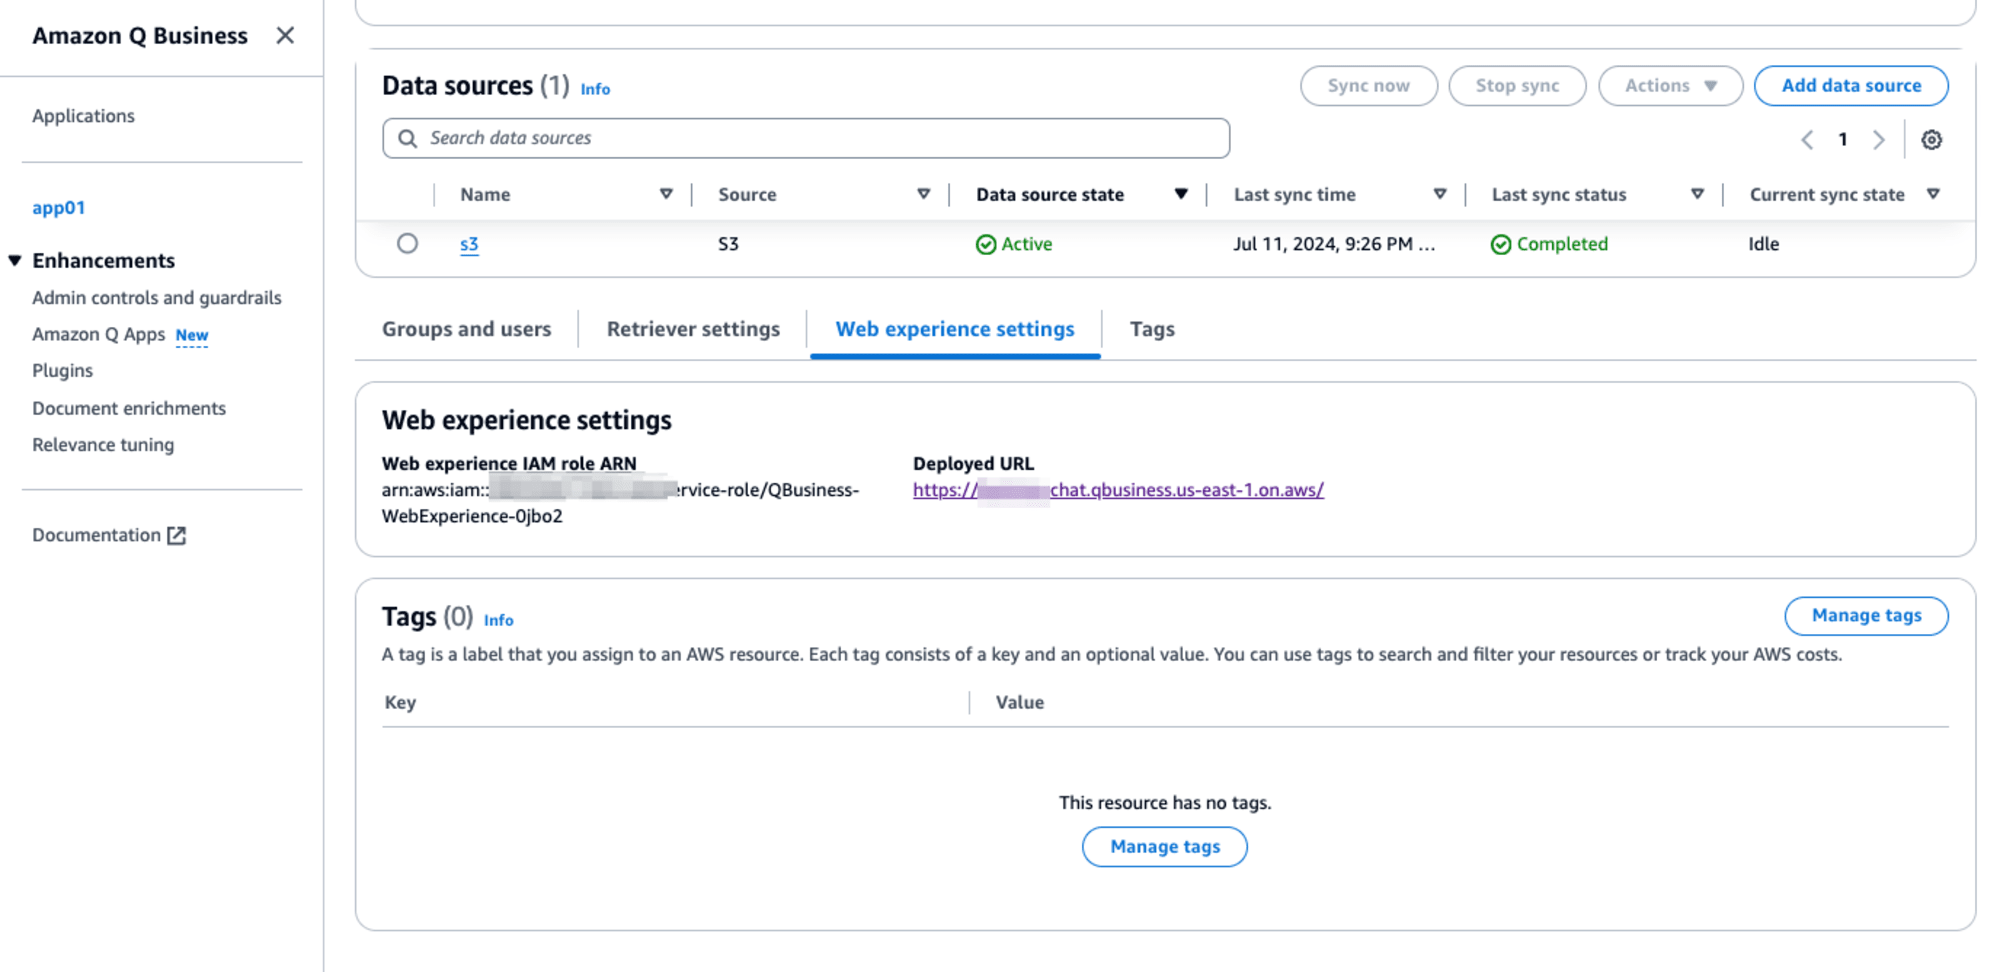This screenshot has width=2000, height=972.
Task: Click Sync now button
Action: (x=1369, y=86)
